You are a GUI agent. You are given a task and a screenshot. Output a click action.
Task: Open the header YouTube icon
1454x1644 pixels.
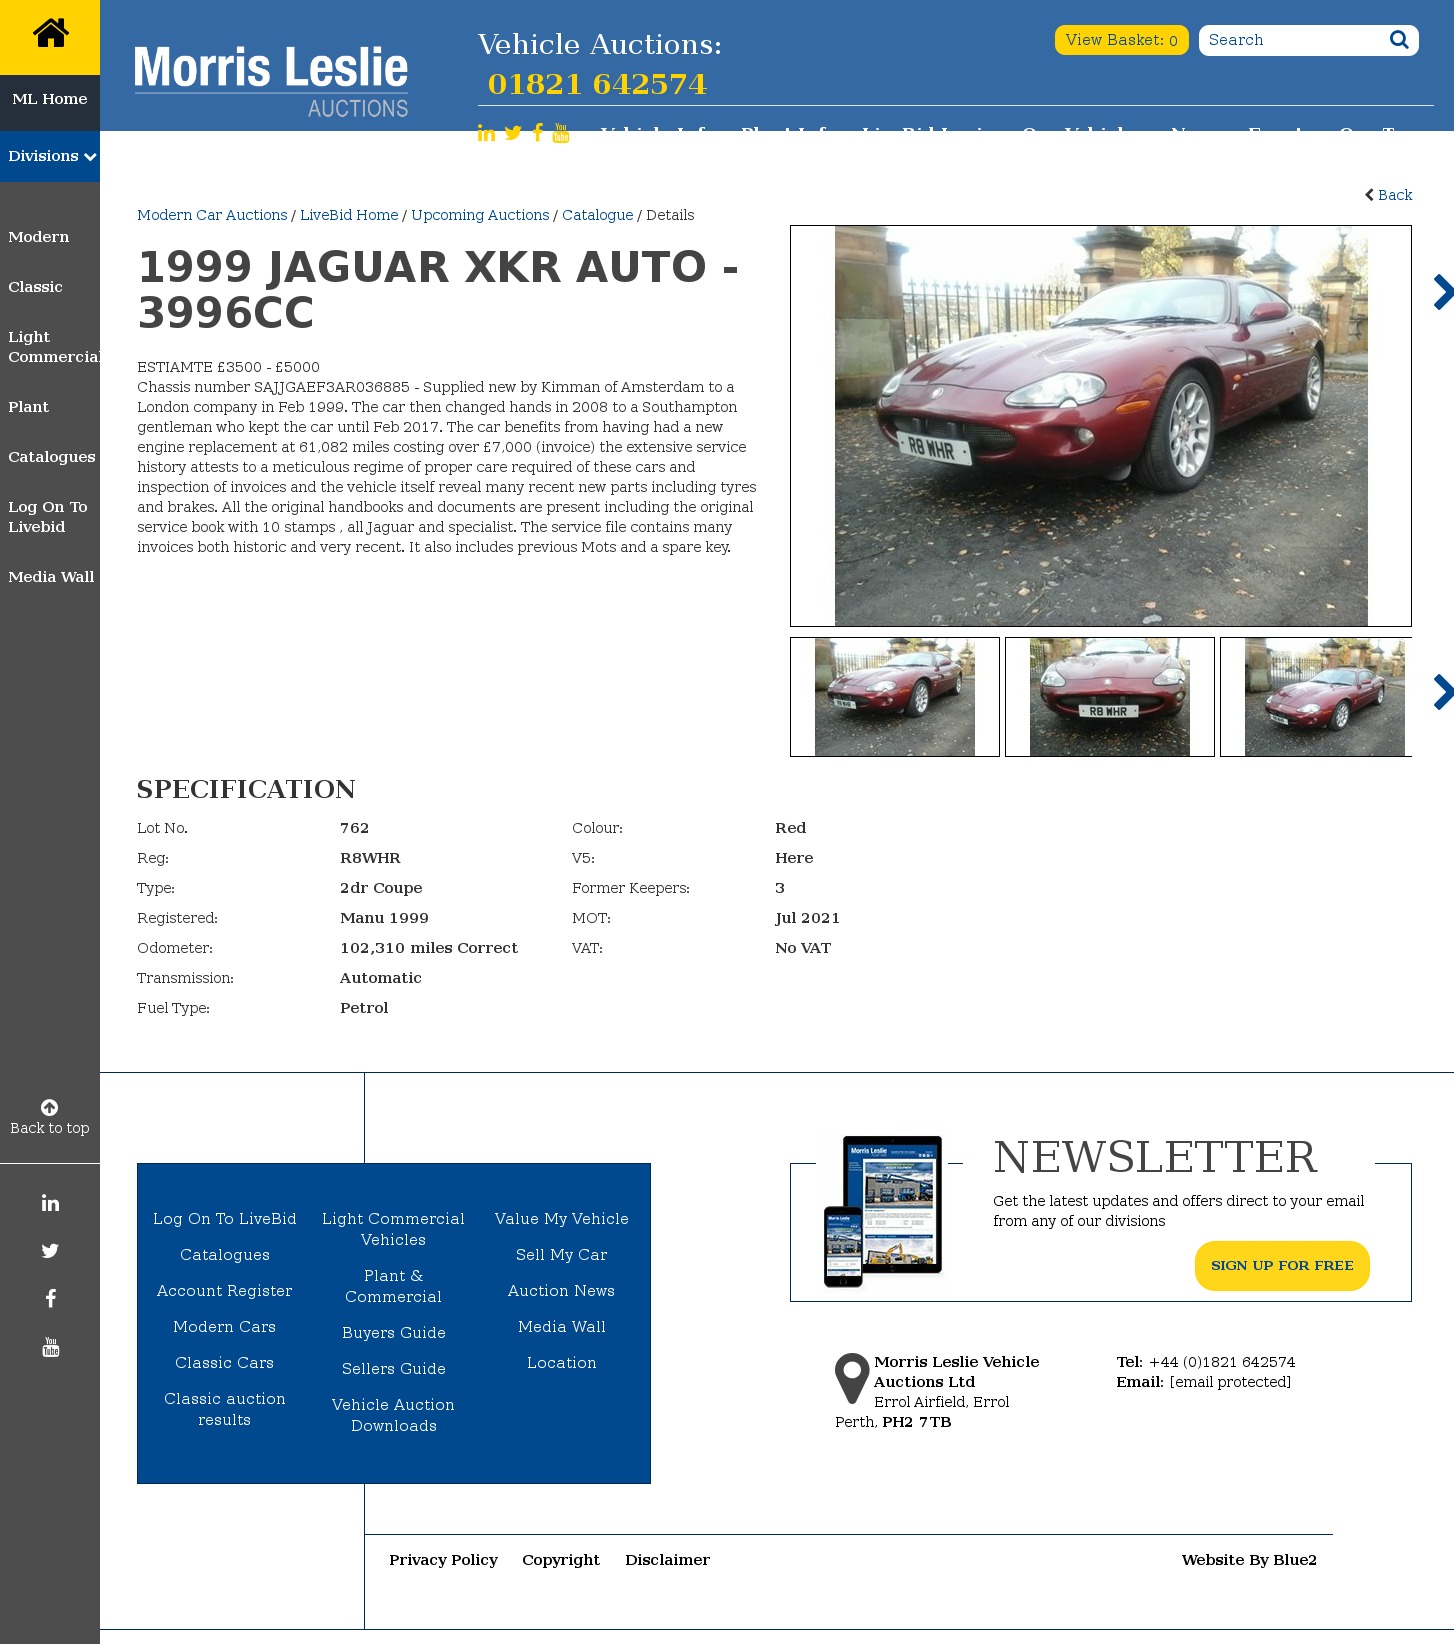561,133
